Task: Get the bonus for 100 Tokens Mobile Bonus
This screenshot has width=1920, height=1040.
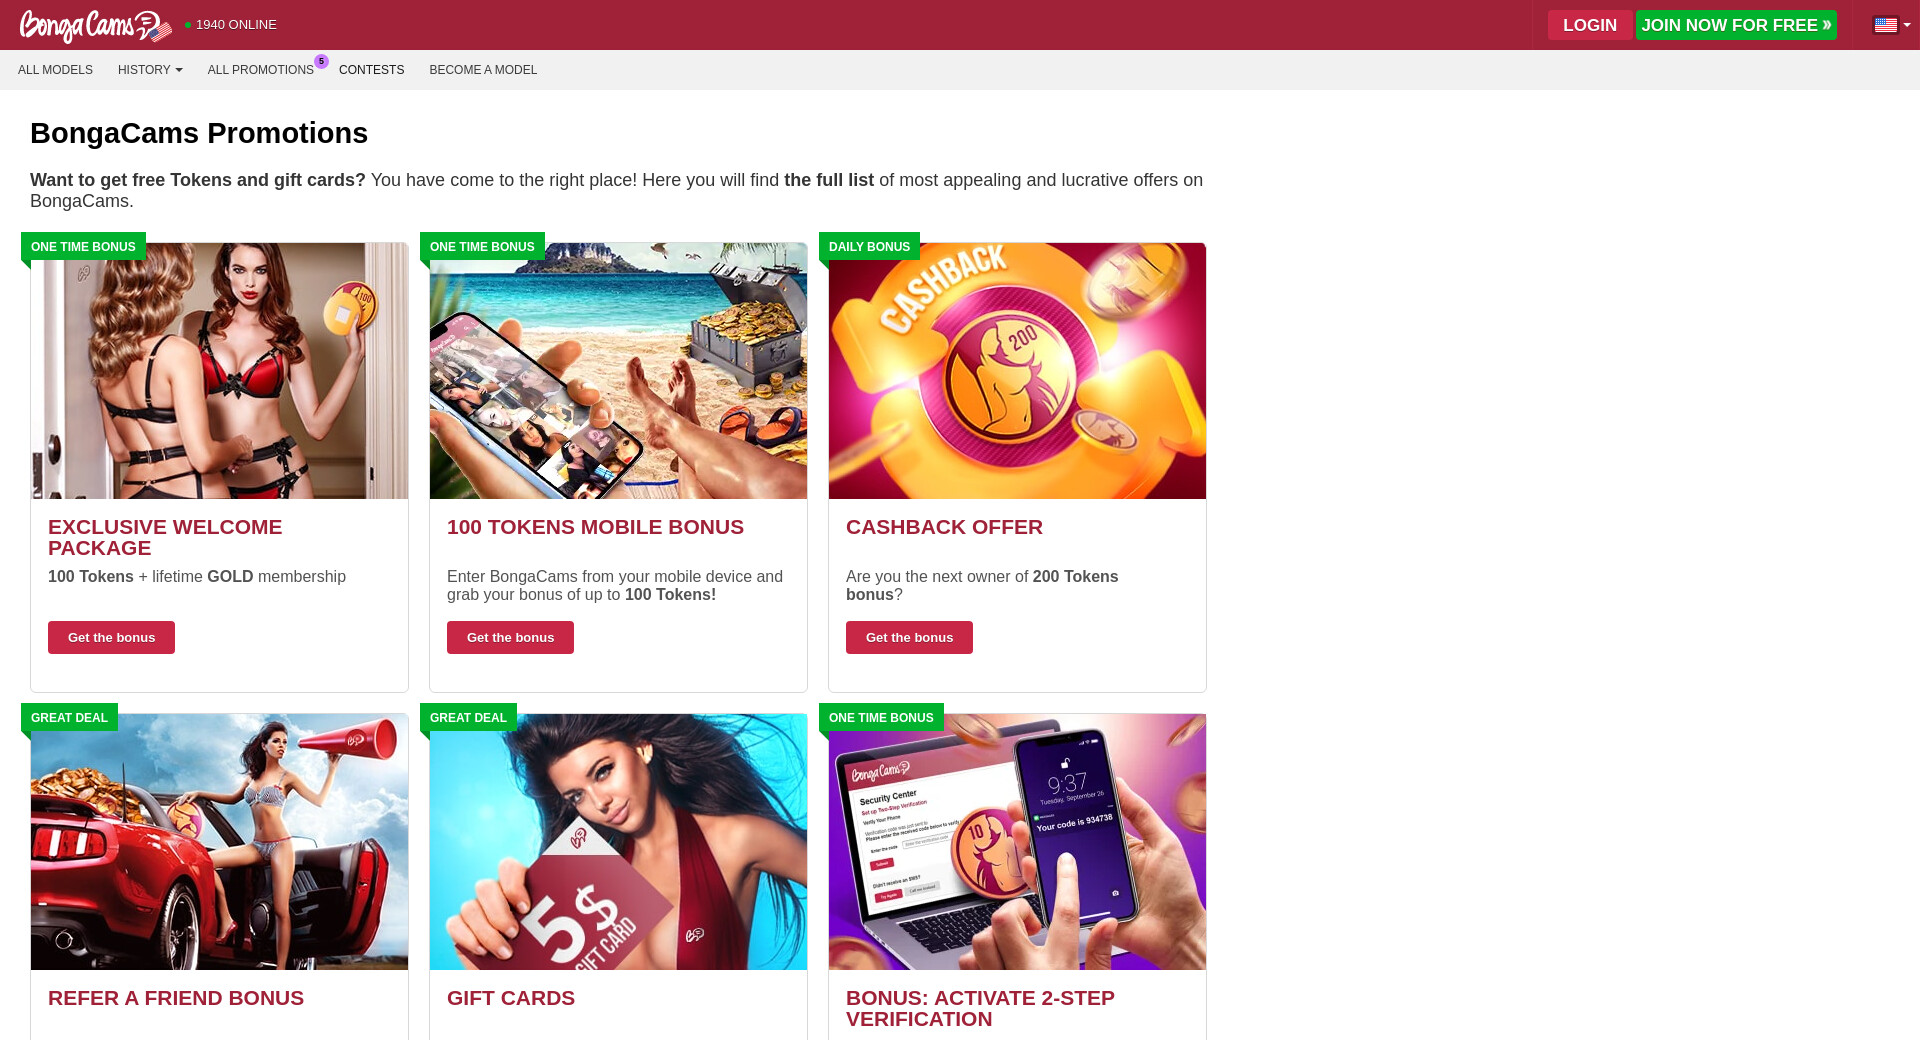Action: (510, 637)
